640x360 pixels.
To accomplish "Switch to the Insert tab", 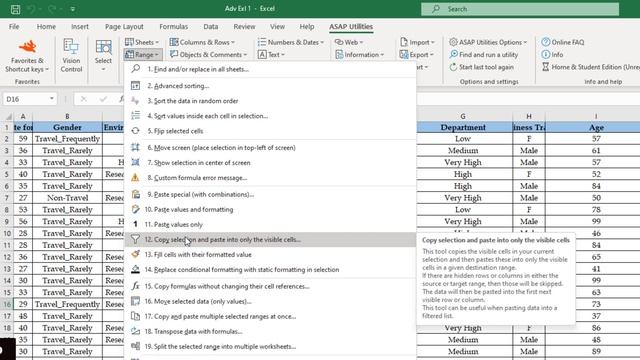I will (80, 27).
